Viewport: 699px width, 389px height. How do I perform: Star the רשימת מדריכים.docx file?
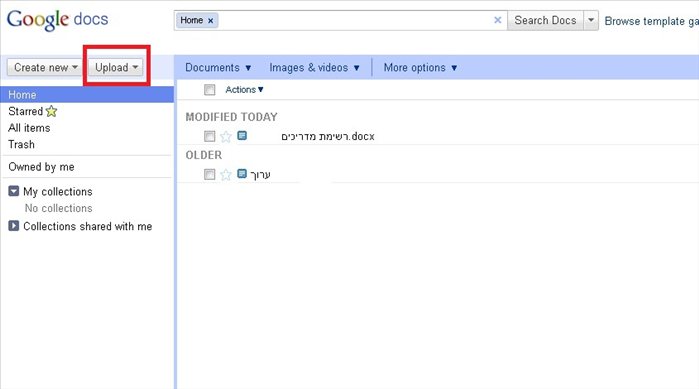coord(226,136)
